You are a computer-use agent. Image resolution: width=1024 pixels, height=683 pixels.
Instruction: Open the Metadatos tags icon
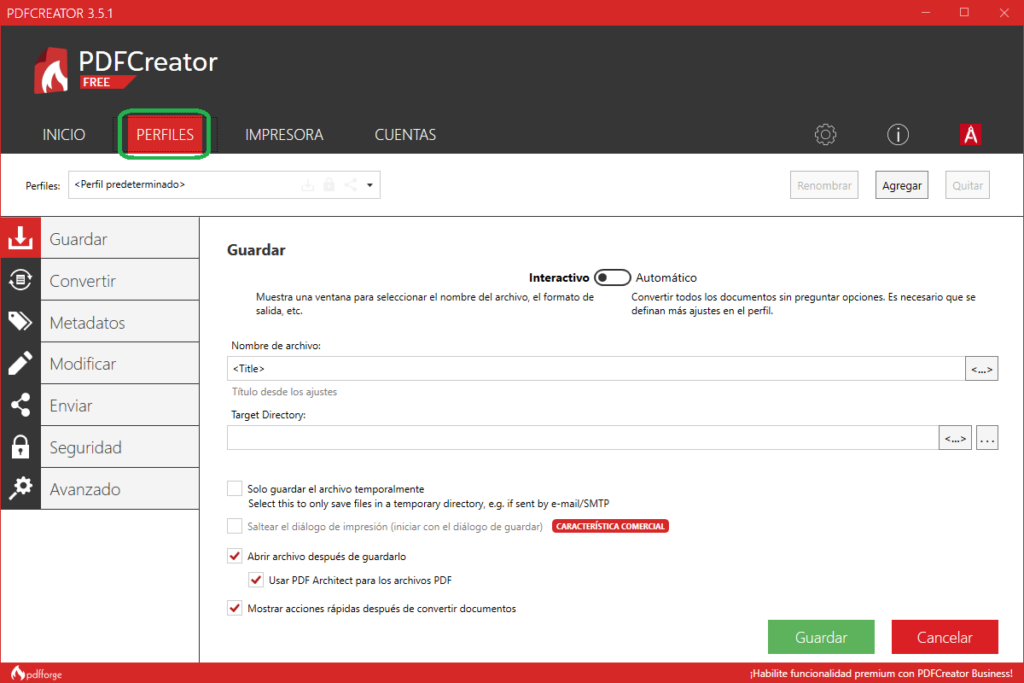[x=19, y=322]
